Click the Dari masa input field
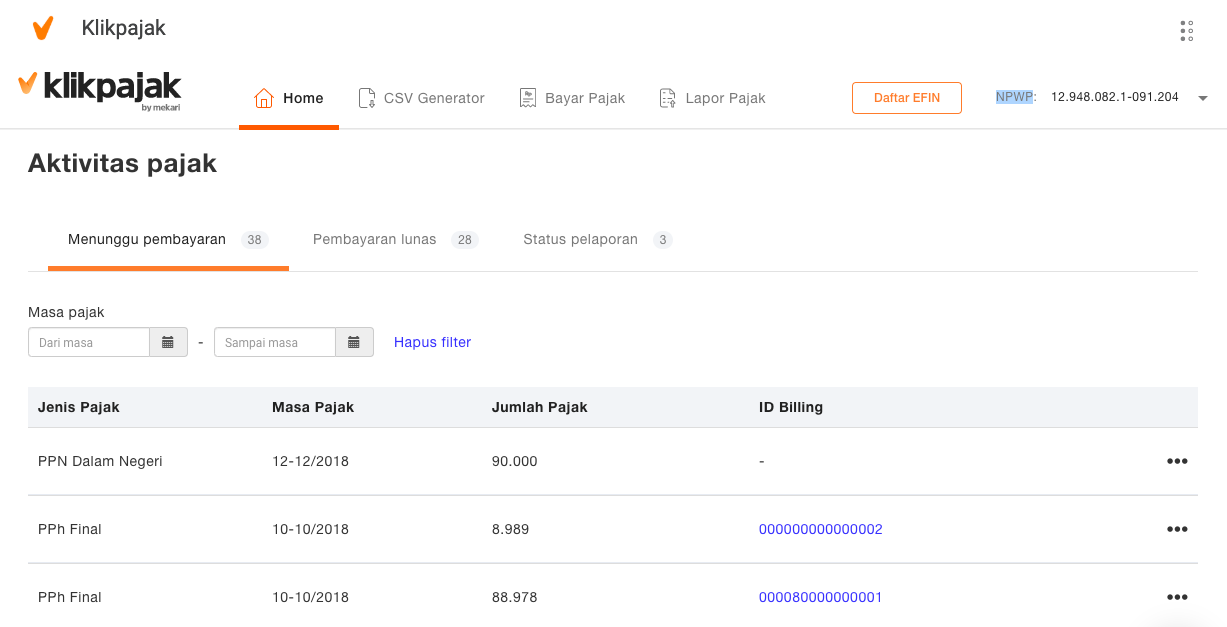Viewport: 1227px width, 627px height. click(89, 342)
